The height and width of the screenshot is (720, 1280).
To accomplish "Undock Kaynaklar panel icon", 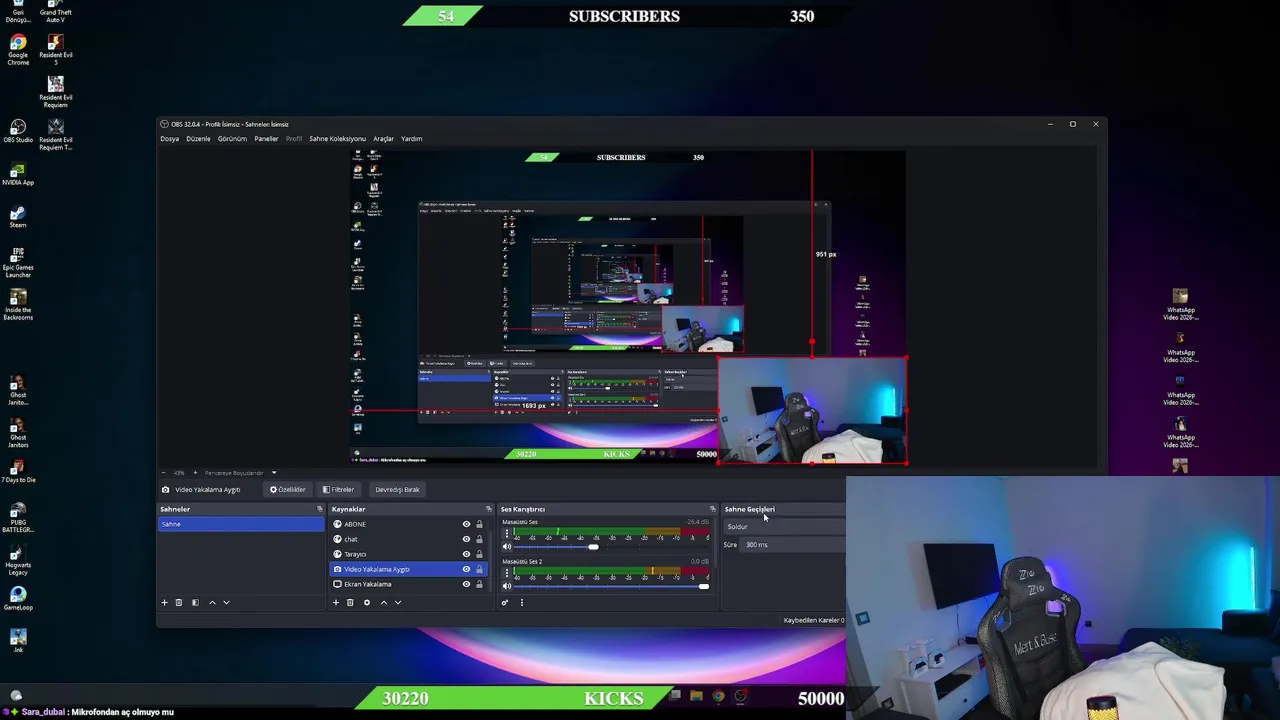I will point(489,509).
